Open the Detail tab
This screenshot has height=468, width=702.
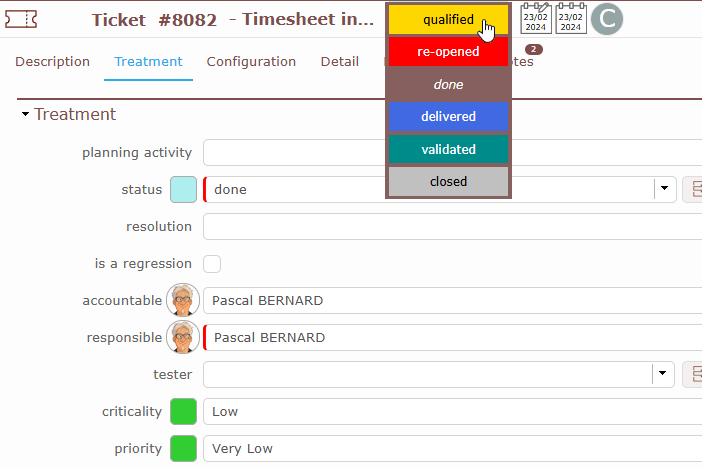pyautogui.click(x=339, y=62)
